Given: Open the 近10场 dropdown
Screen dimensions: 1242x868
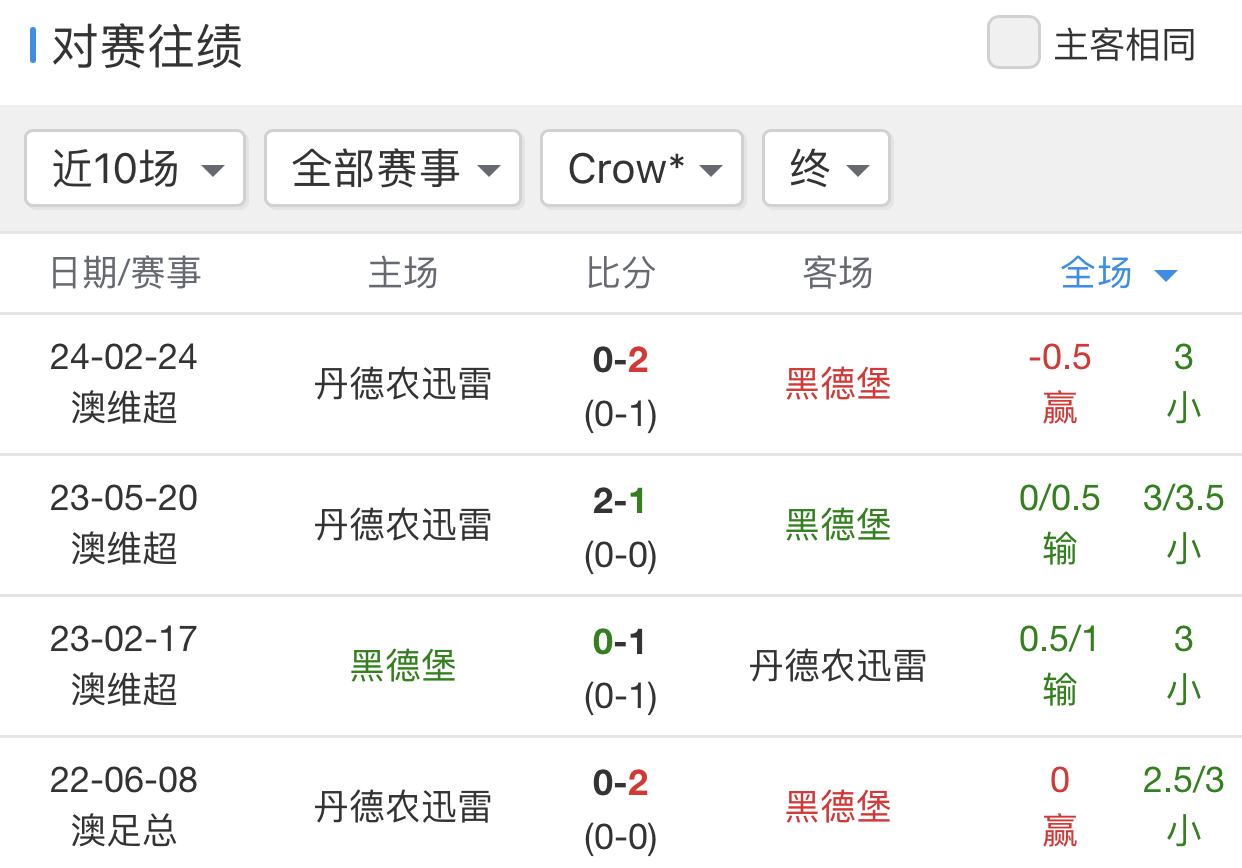Looking at the screenshot, I should 135,169.
